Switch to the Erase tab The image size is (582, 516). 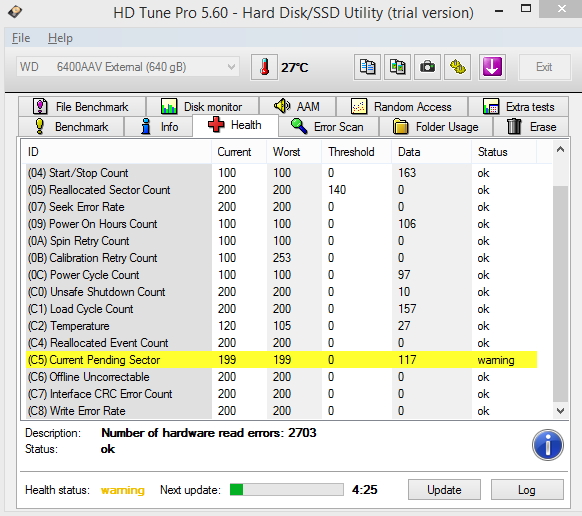(531, 127)
